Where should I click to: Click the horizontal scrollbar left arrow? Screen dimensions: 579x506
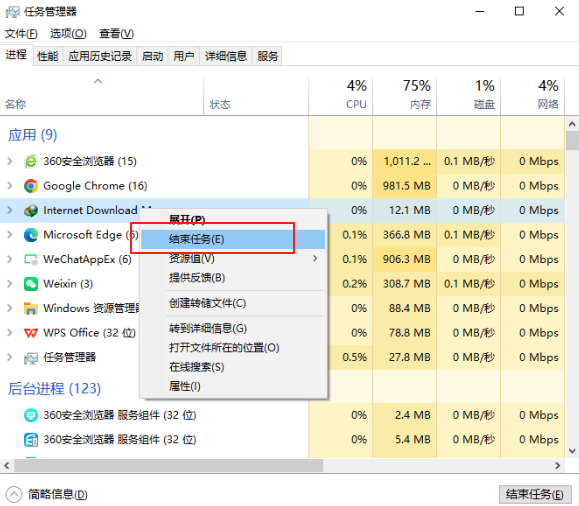(x=7, y=466)
